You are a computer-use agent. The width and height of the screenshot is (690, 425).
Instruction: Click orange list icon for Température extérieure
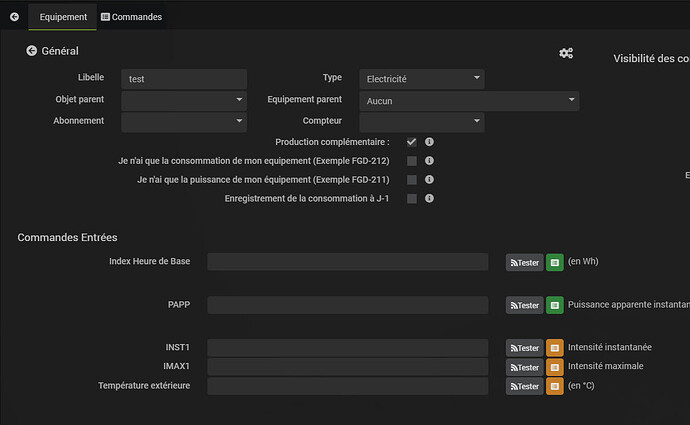(554, 386)
